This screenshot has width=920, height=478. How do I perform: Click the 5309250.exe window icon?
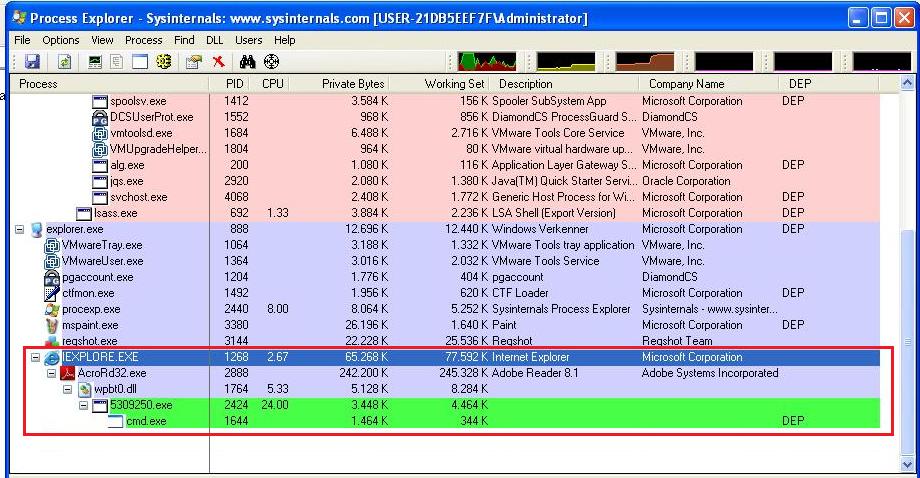pos(100,405)
